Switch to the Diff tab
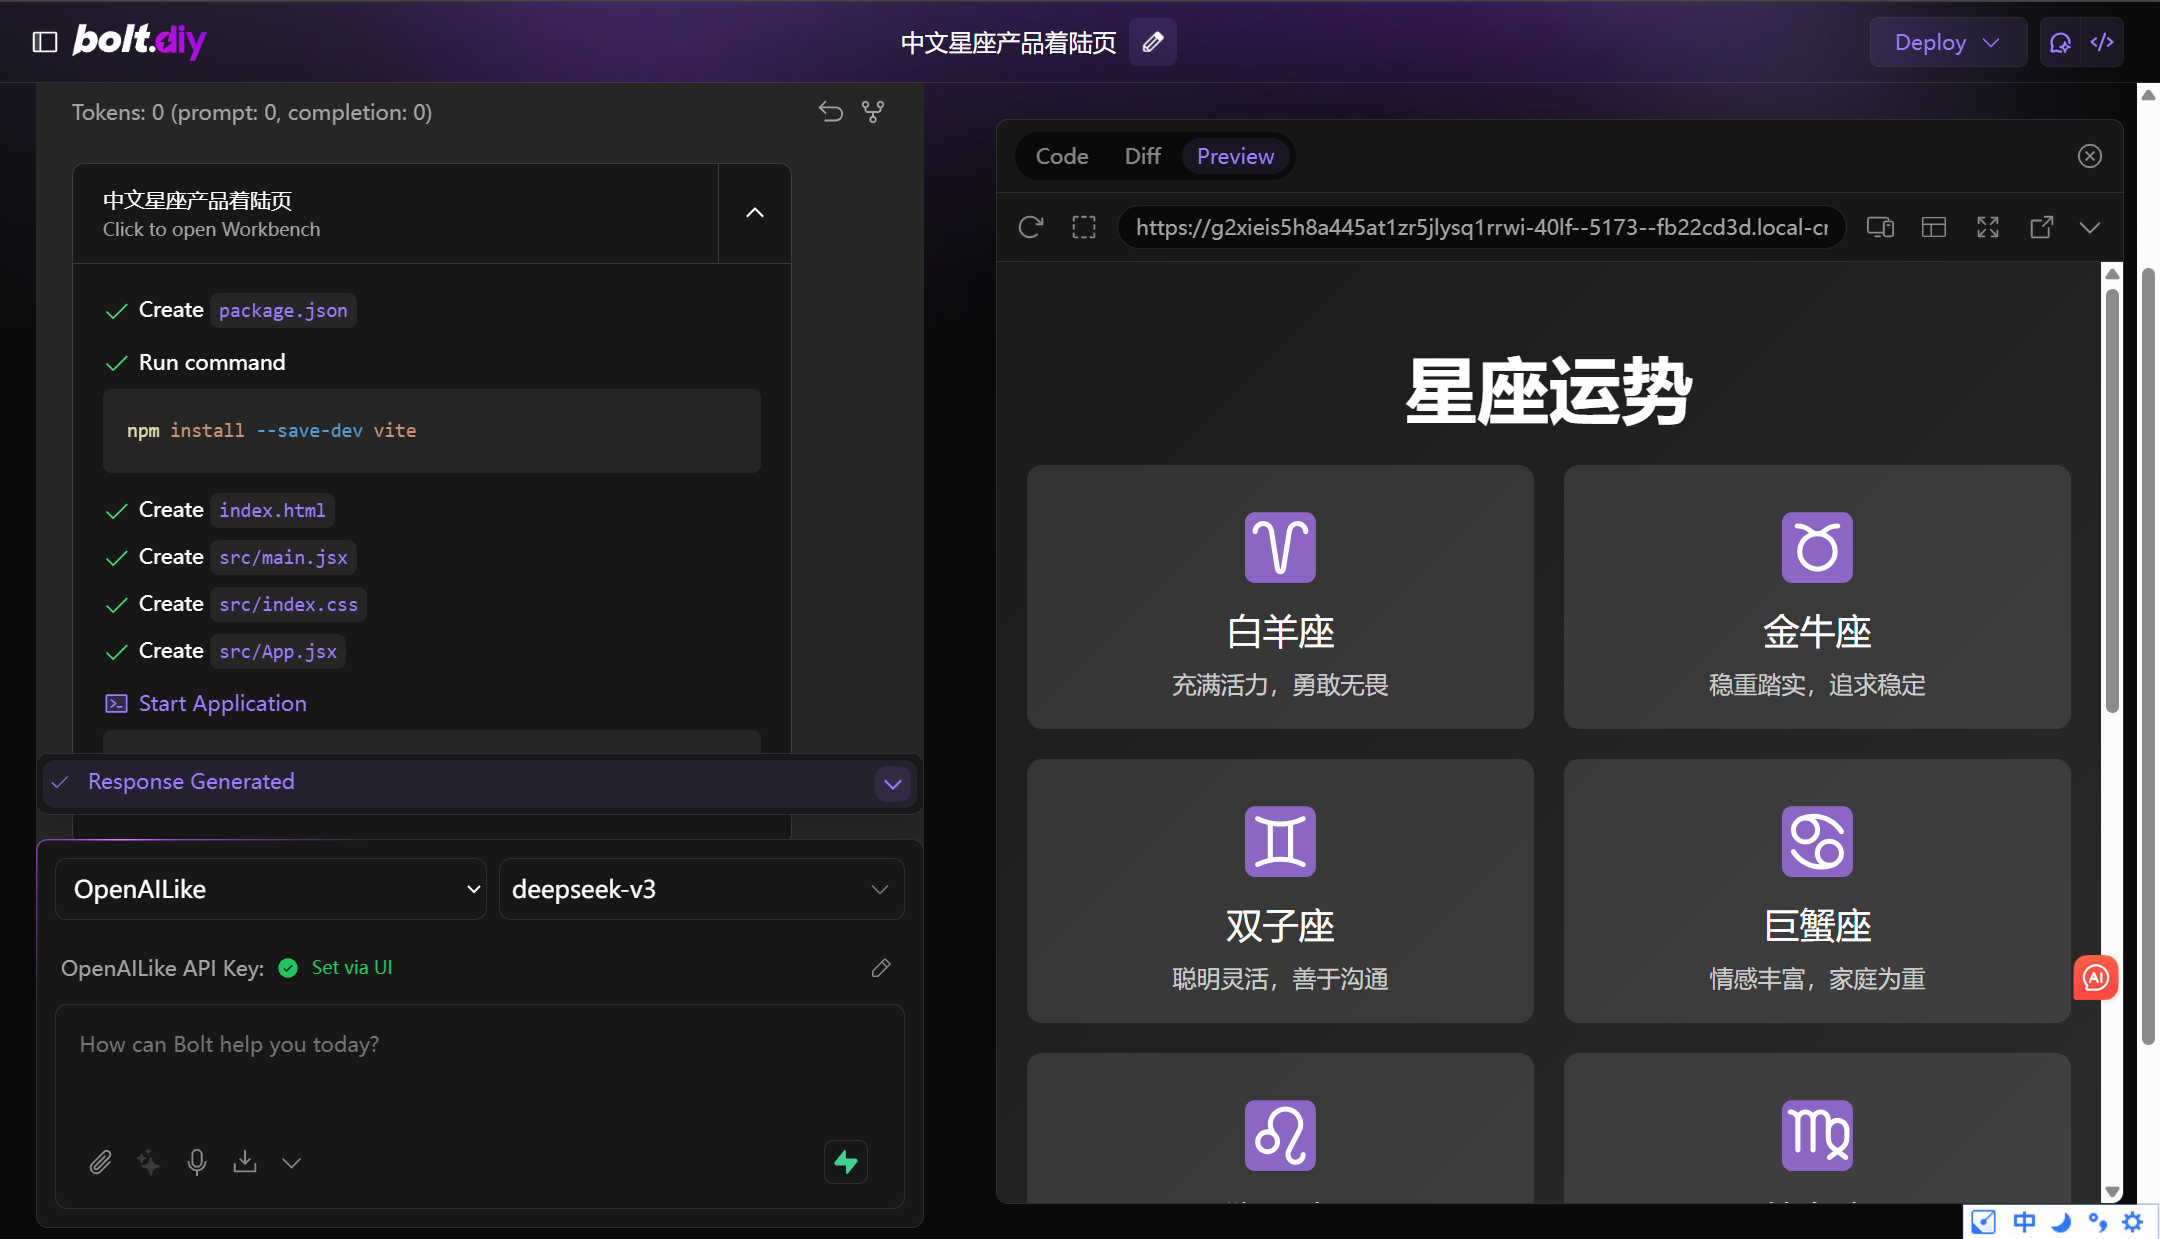The width and height of the screenshot is (2160, 1239). [x=1142, y=156]
